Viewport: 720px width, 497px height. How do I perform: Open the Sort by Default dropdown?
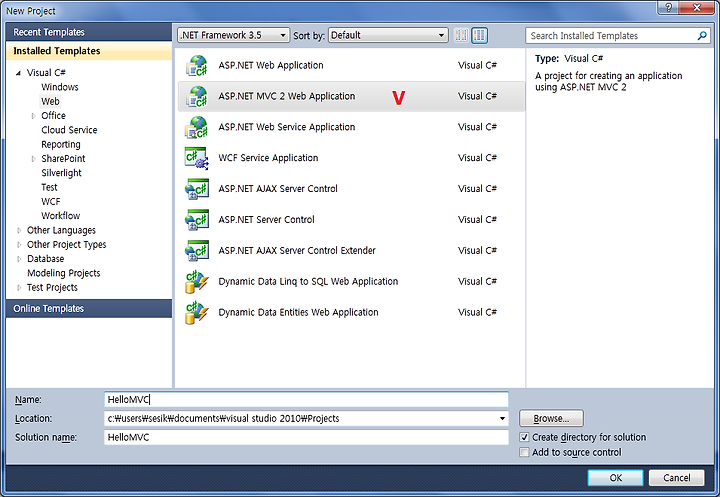point(388,35)
